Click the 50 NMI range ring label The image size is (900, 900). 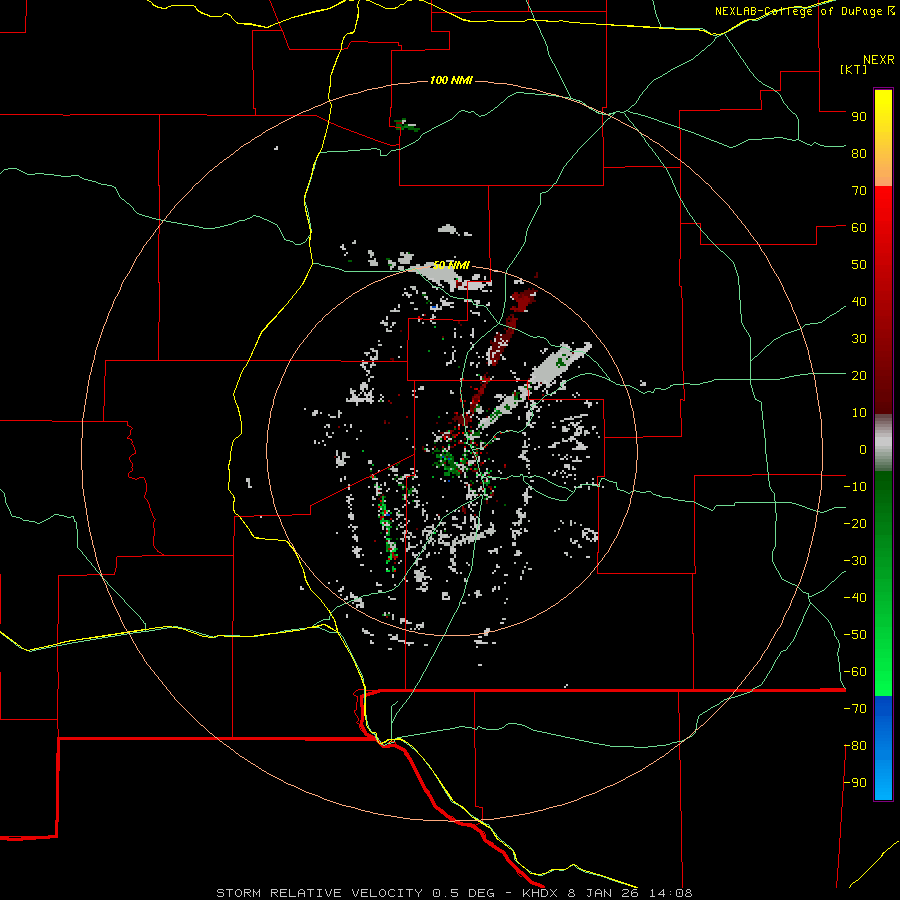[451, 265]
